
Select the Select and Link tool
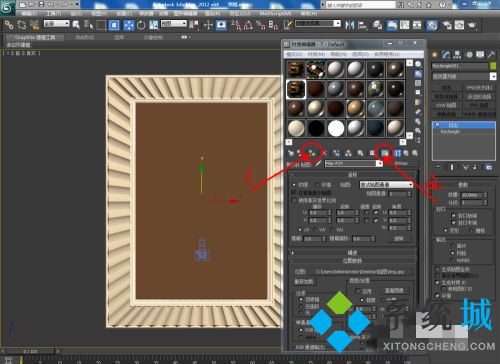9,24
